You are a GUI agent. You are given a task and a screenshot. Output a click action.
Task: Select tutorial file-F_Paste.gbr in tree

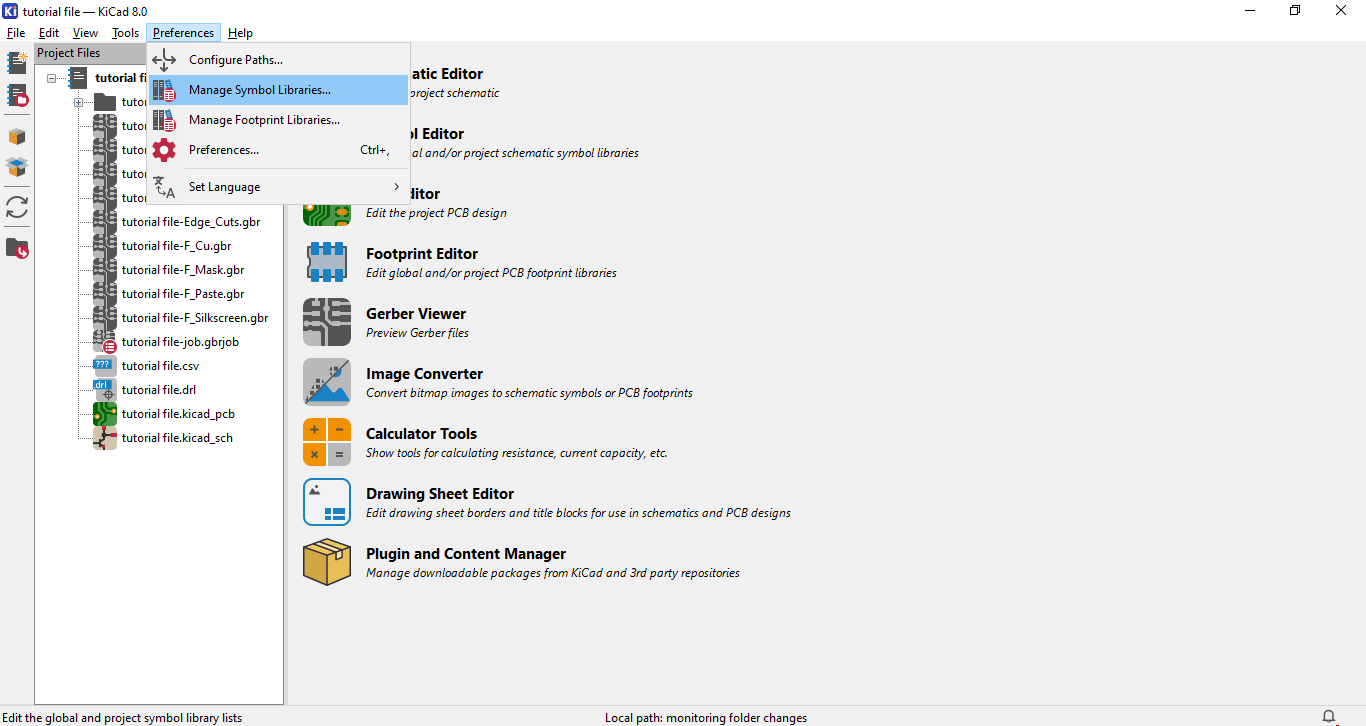click(183, 294)
